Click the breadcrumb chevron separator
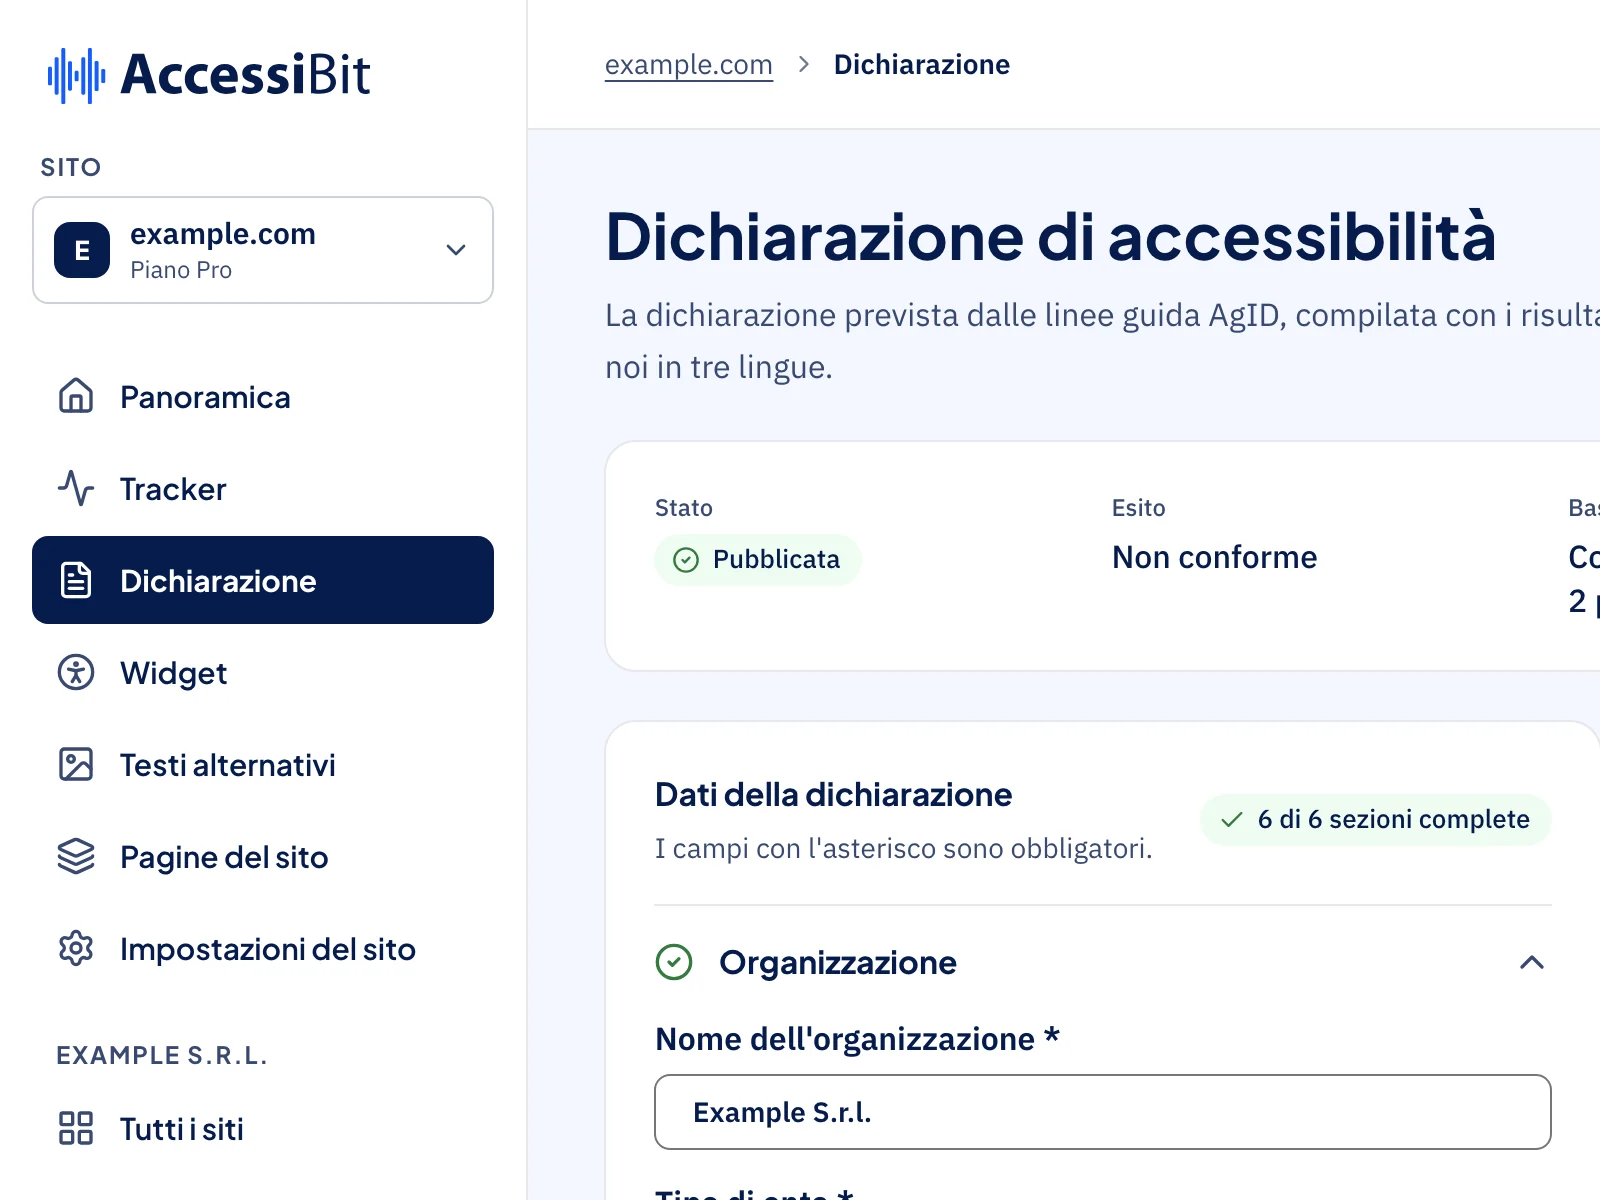1600x1200 pixels. 804,65
